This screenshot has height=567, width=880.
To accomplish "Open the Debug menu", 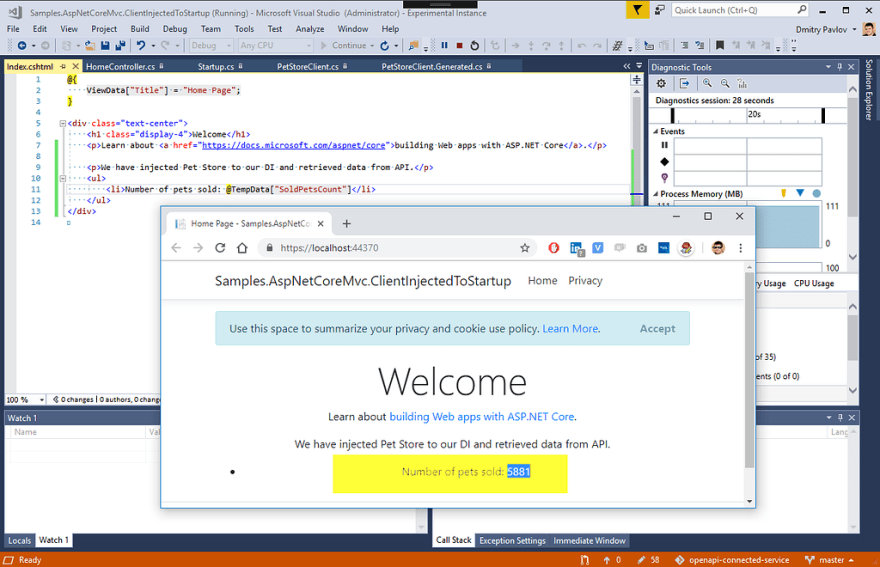I will click(175, 29).
